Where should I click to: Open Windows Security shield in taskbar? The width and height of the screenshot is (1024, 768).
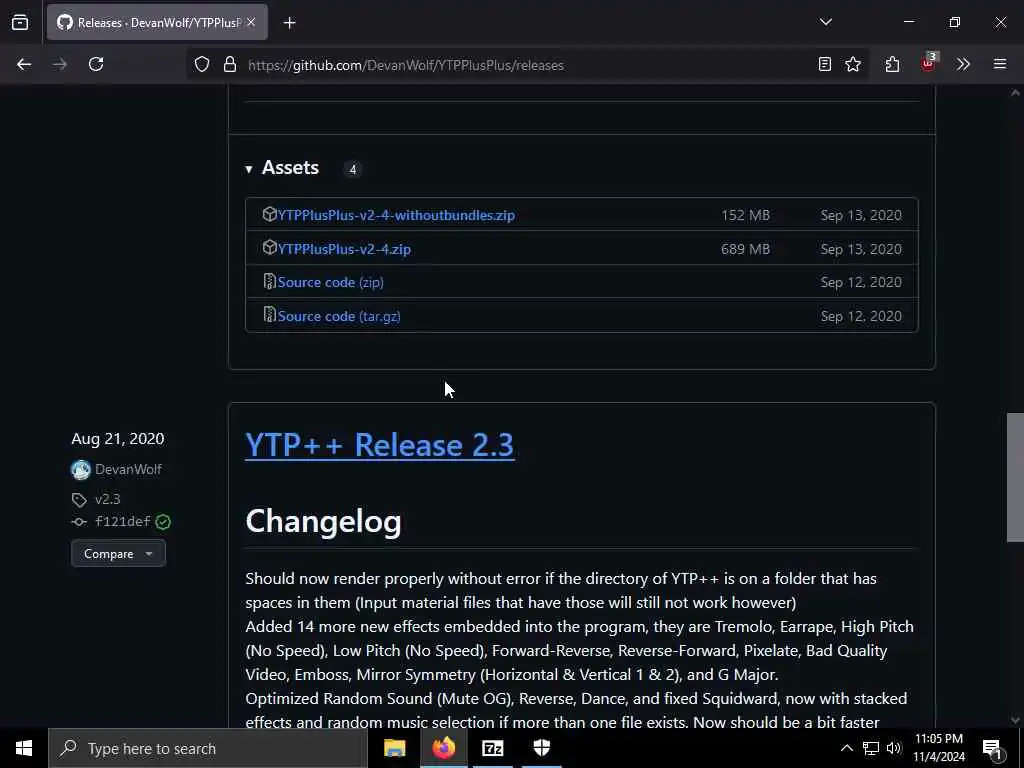pos(541,748)
